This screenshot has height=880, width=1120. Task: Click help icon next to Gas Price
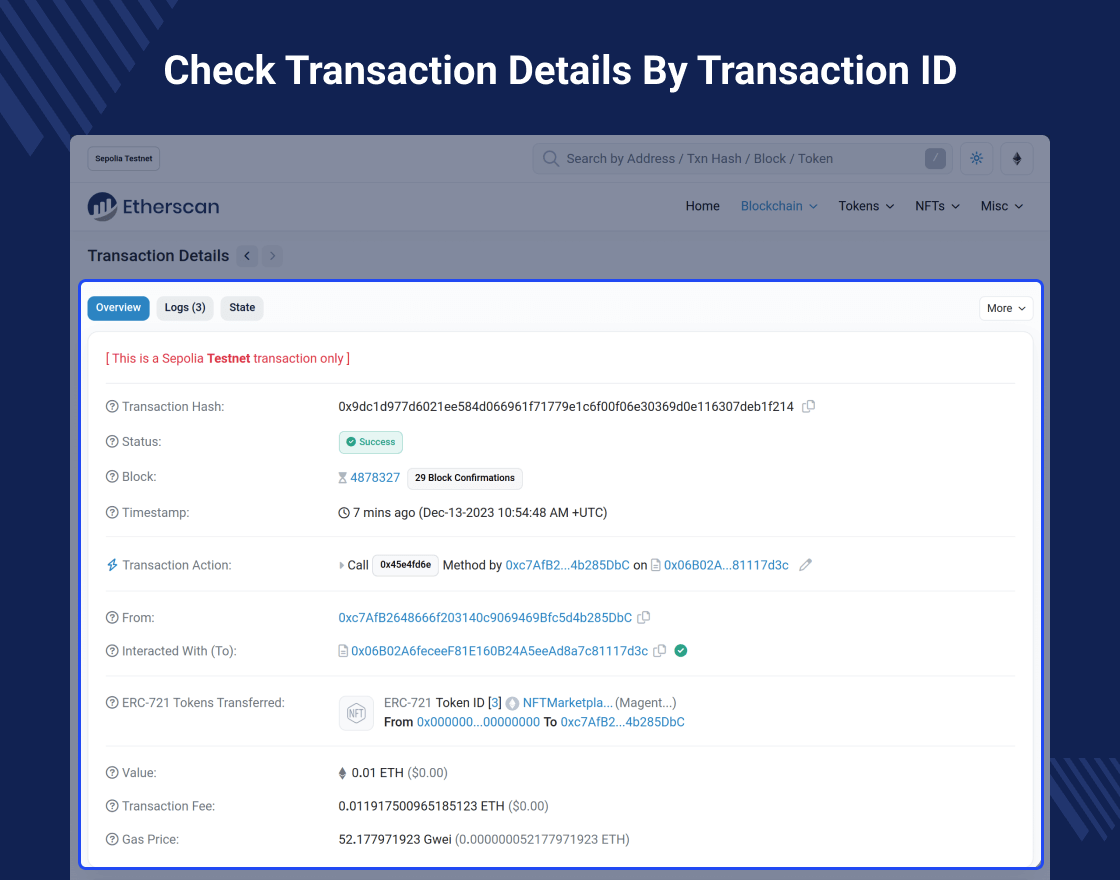coord(112,839)
